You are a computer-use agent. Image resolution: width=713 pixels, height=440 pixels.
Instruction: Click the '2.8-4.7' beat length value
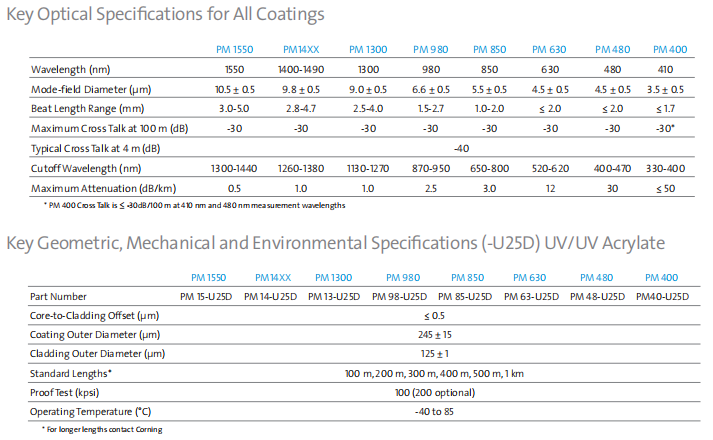(301, 109)
